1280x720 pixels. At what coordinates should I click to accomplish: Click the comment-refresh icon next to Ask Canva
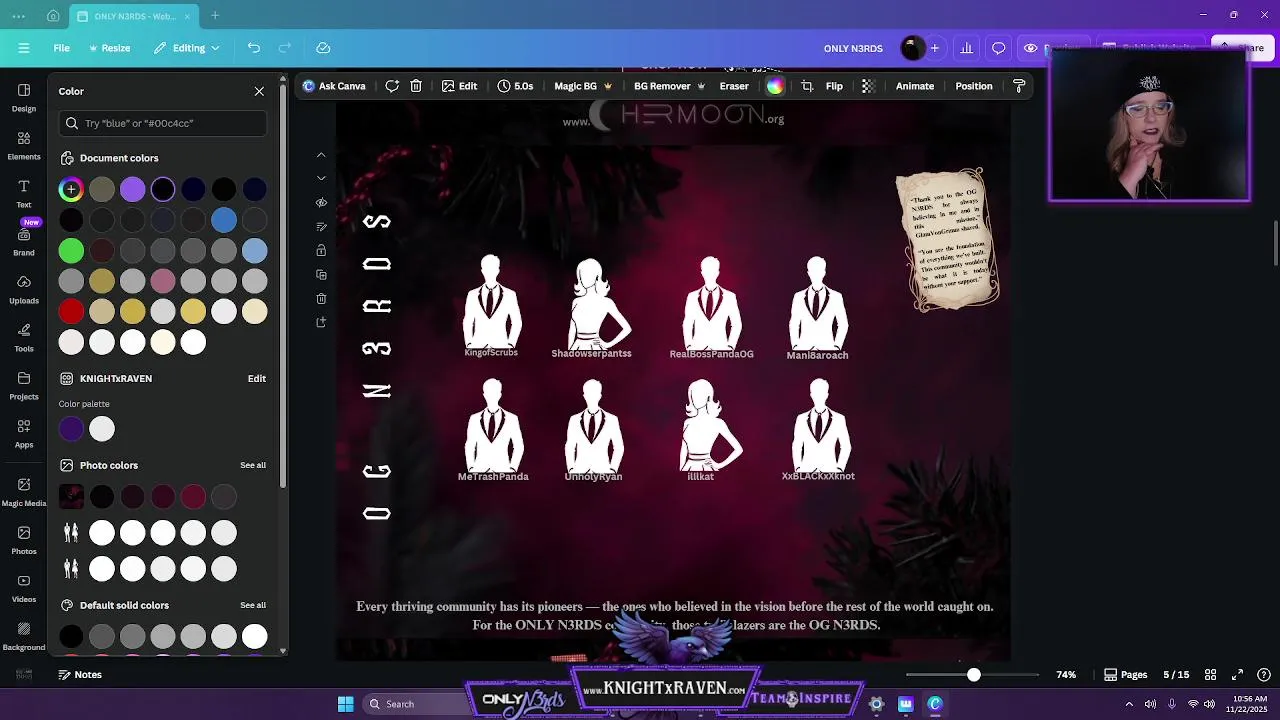[x=392, y=86]
